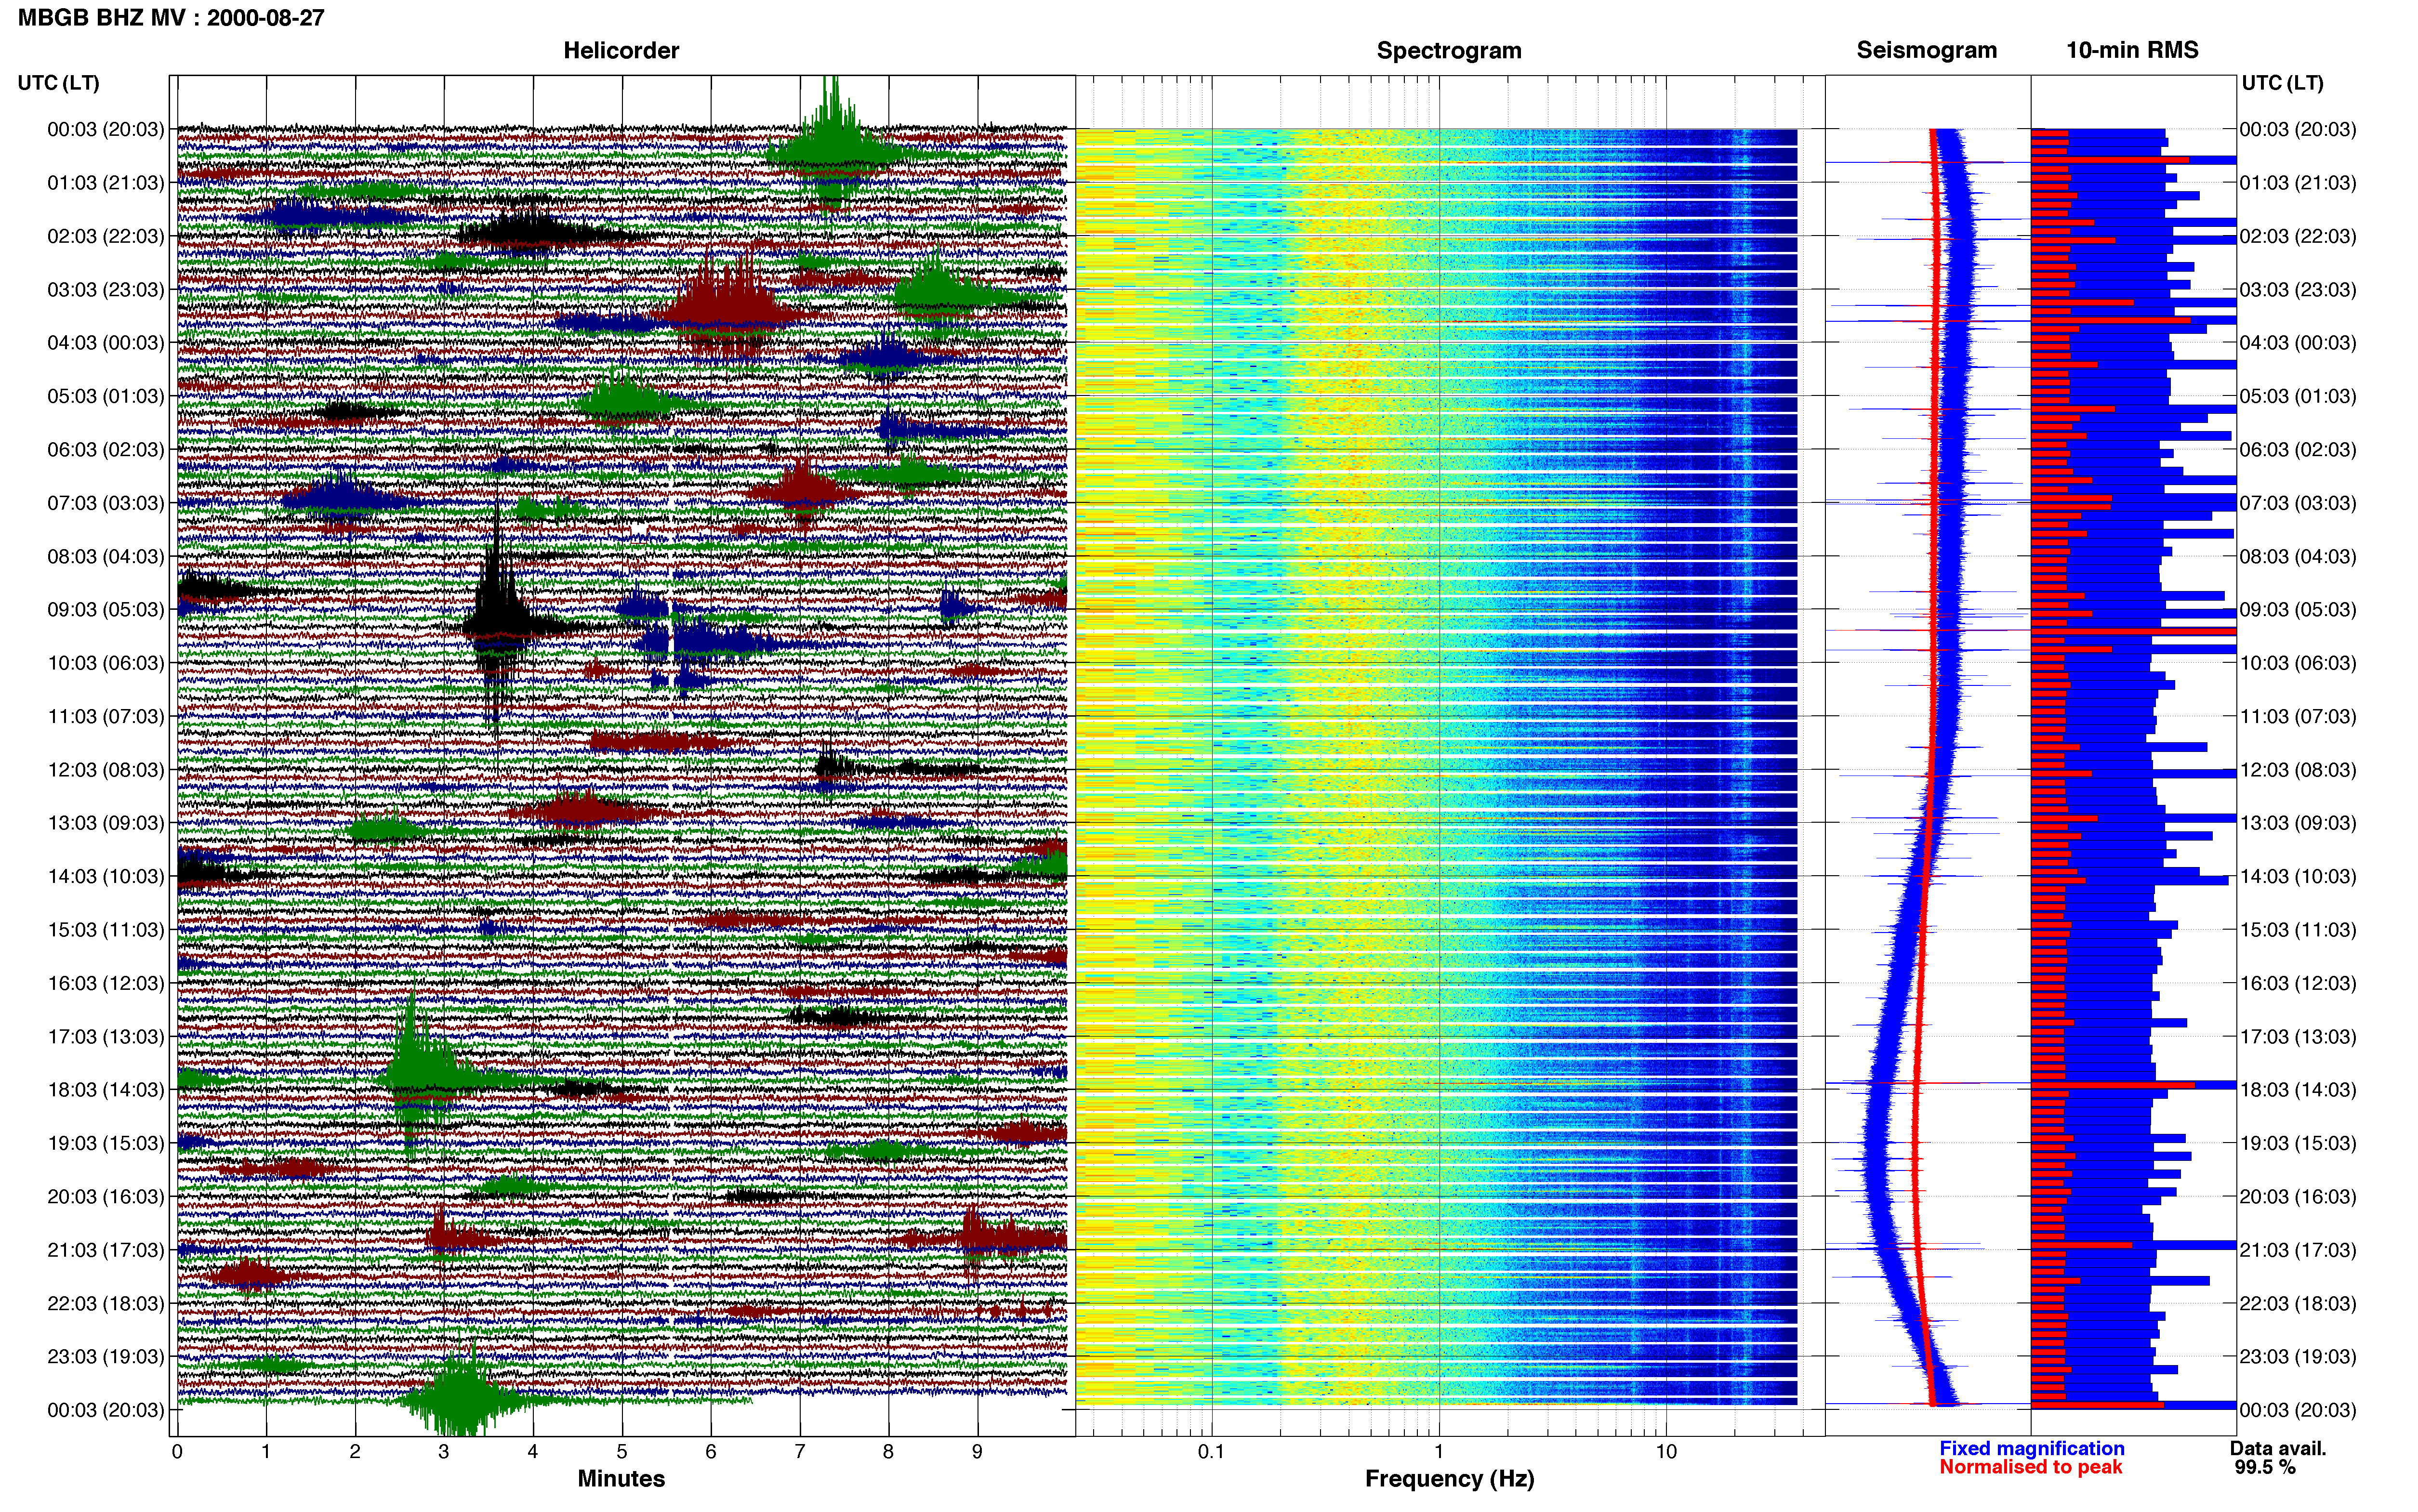
Task: Click left time label '12:03 (08:03)'
Action: click(105, 770)
